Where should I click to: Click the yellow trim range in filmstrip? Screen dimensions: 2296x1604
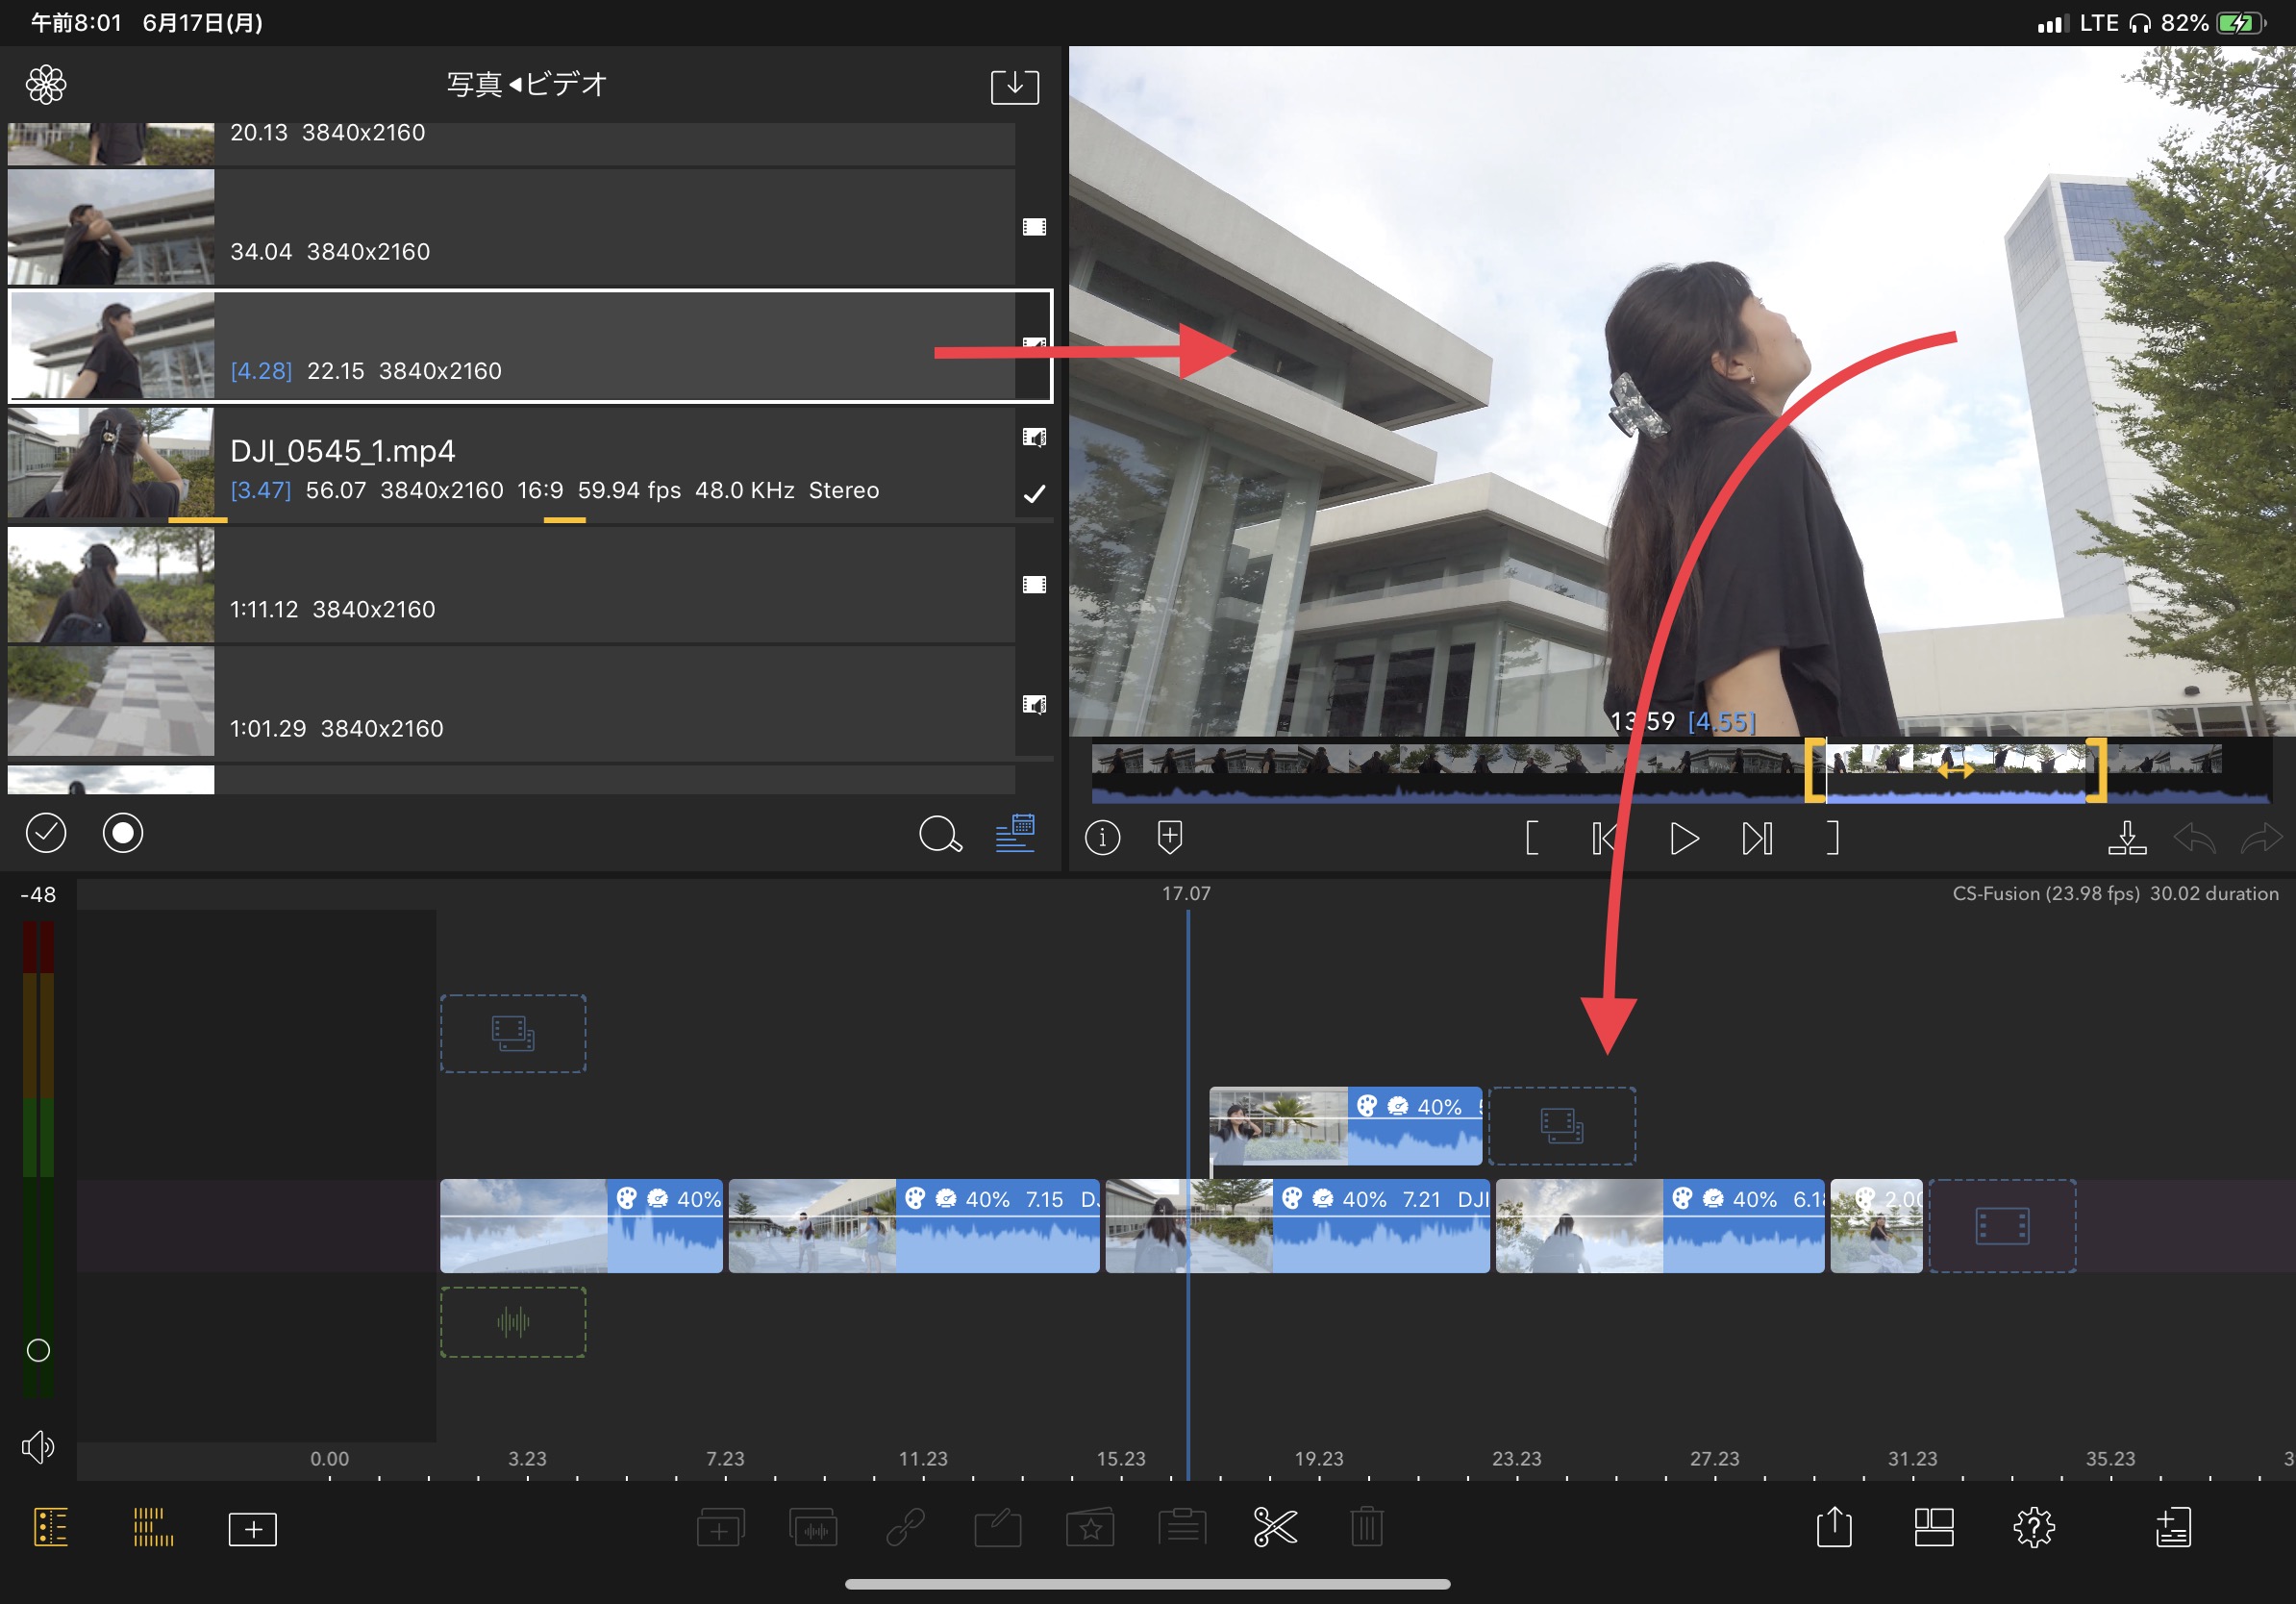1955,770
